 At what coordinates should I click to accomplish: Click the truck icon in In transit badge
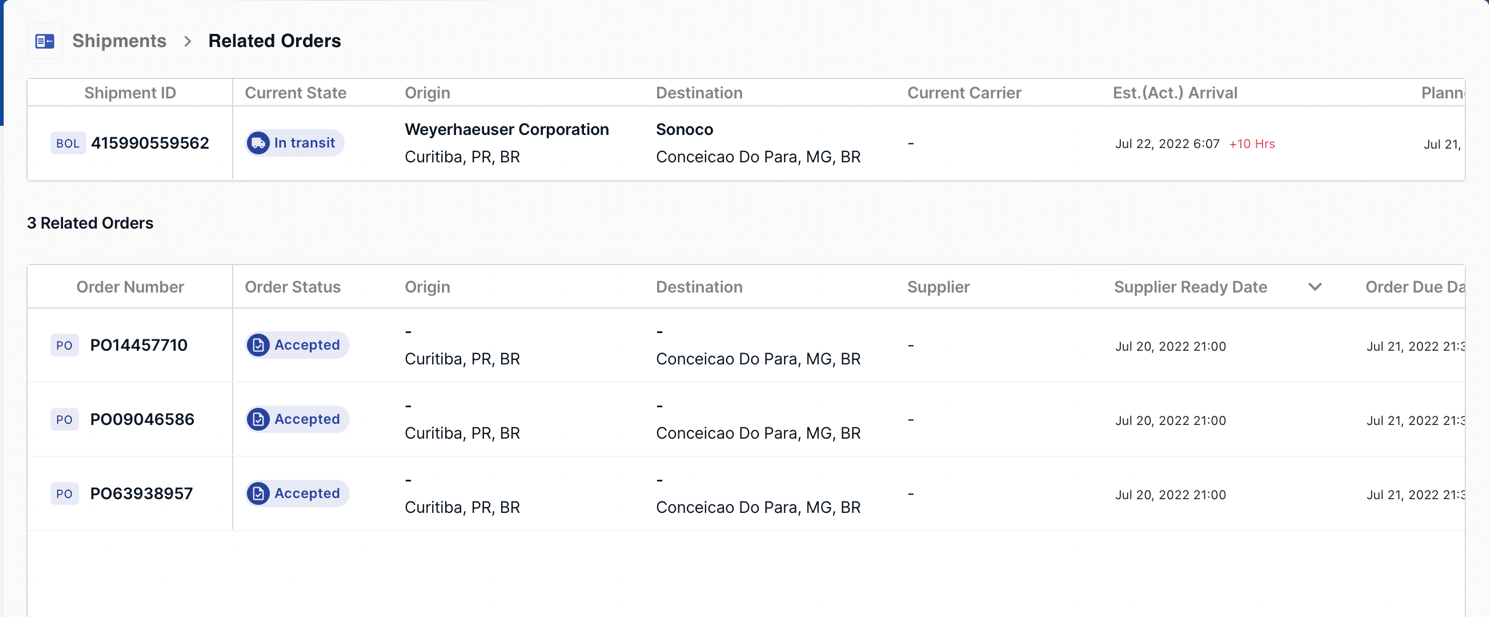[258, 143]
